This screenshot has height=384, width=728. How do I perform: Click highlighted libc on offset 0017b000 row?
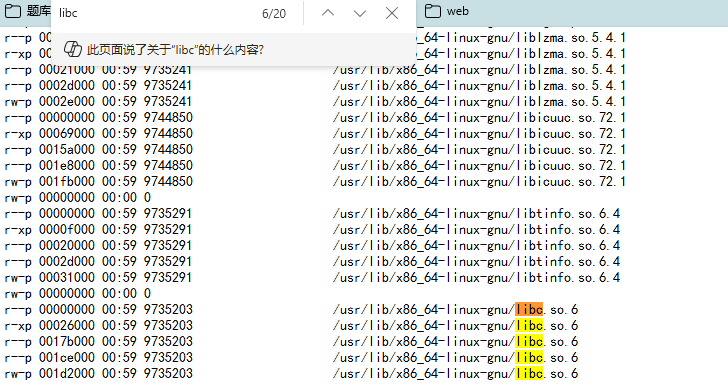coord(529,341)
